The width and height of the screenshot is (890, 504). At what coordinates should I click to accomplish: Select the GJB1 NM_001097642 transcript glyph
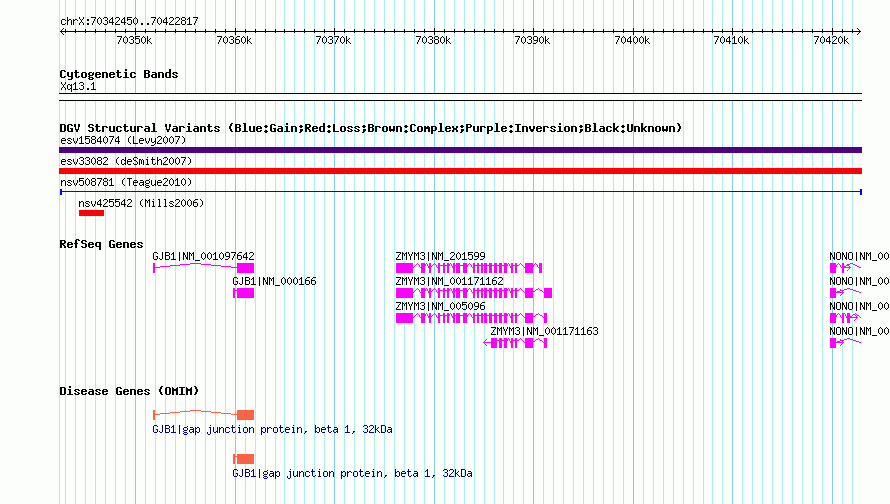coord(203,268)
